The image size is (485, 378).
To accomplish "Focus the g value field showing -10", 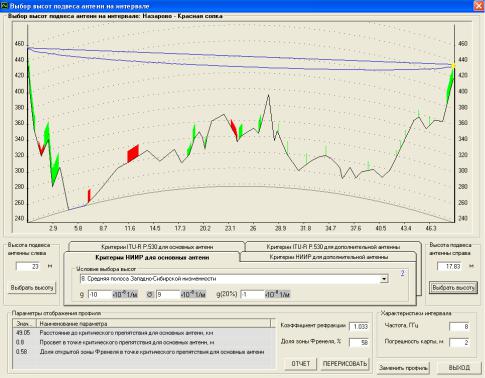I will [100, 295].
